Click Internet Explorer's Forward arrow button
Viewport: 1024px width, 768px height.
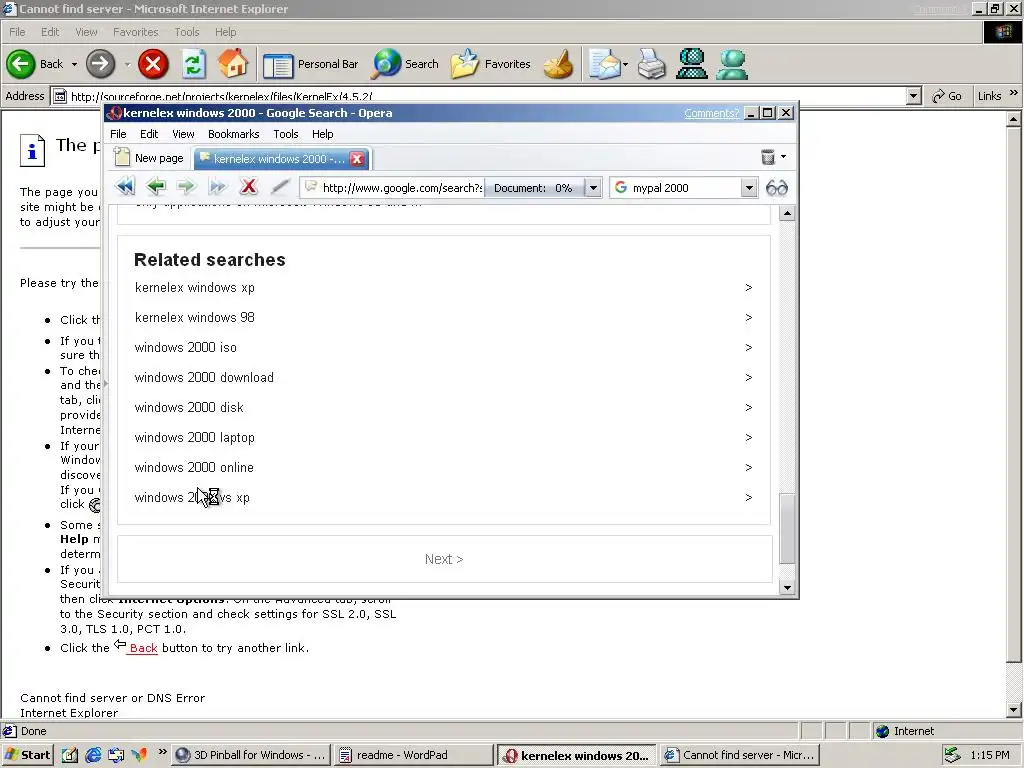pyautogui.click(x=101, y=64)
